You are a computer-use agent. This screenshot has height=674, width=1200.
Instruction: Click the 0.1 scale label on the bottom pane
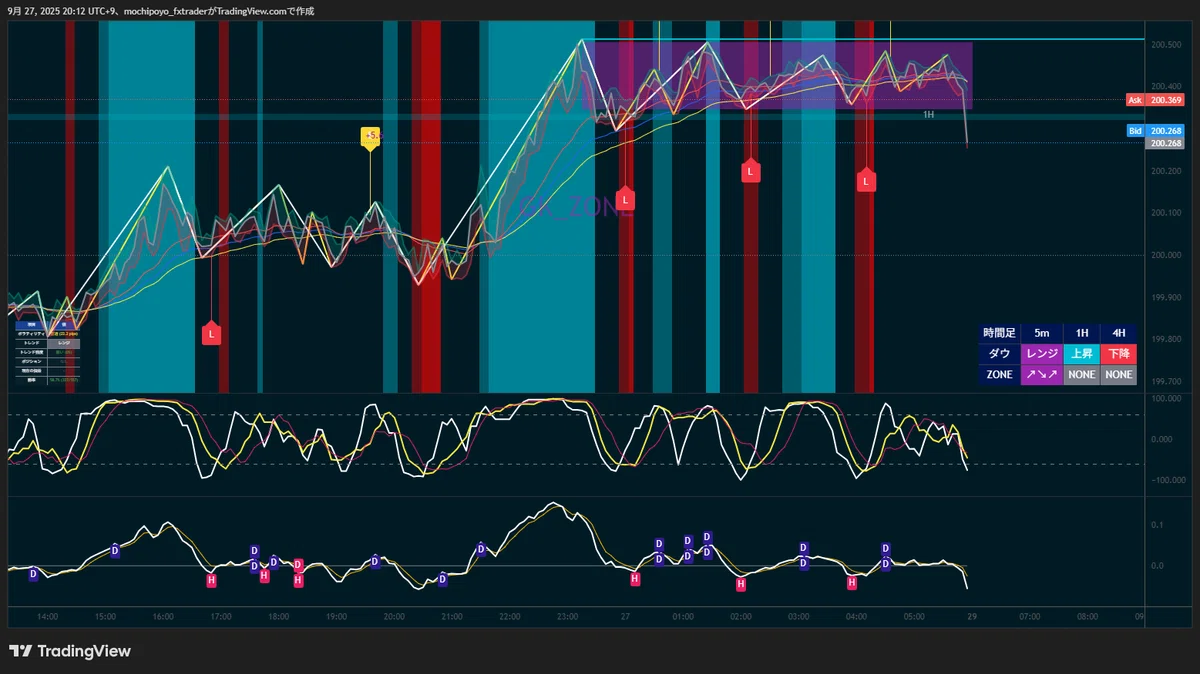(1156, 525)
